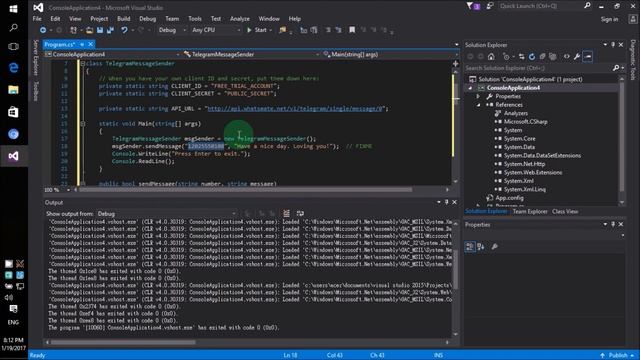Click Clear All icon in Output panel
The height and width of the screenshot is (360, 640).
(x=287, y=213)
